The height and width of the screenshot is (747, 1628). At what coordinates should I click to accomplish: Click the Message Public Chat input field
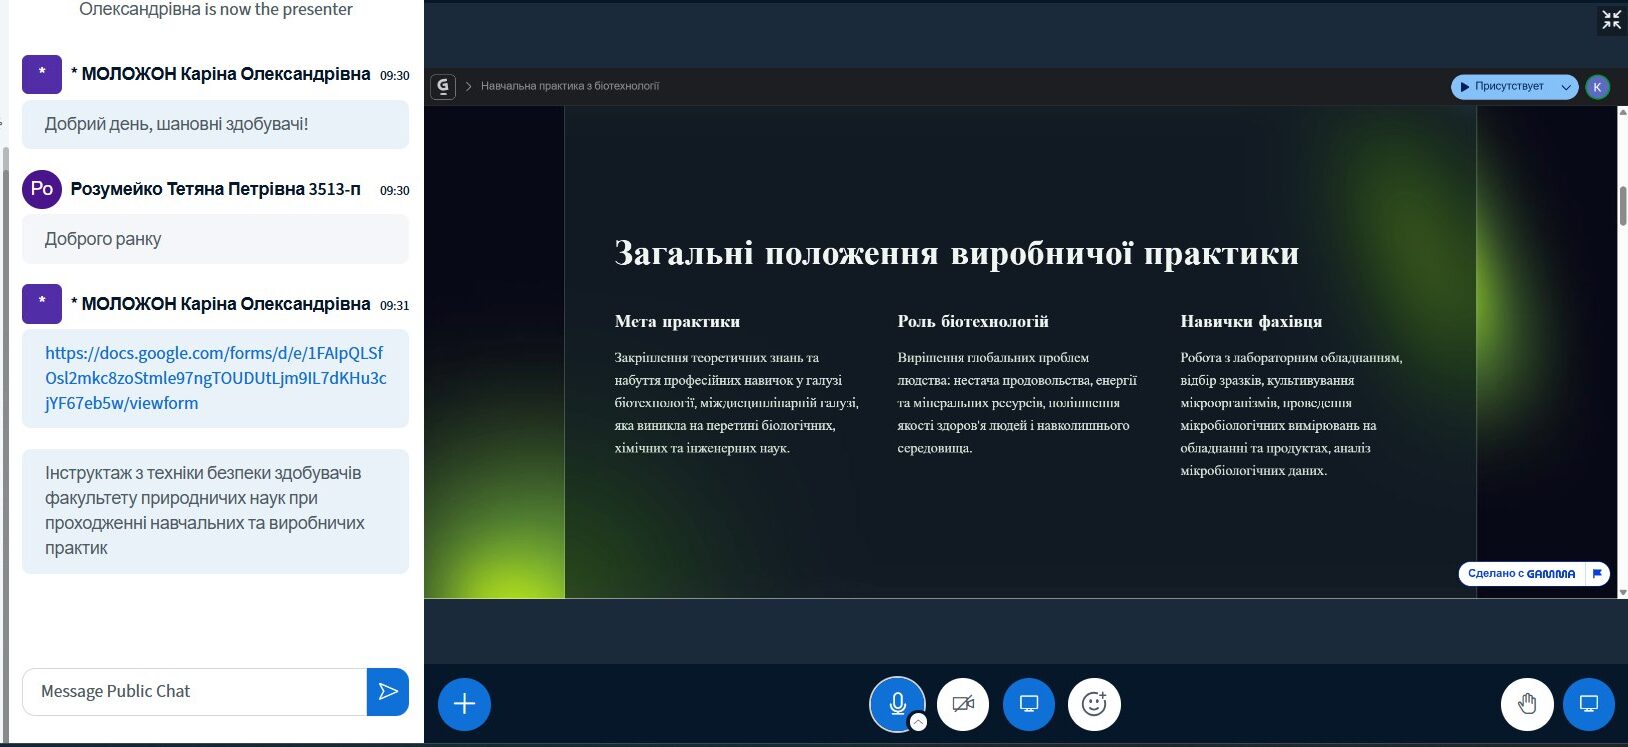[x=195, y=692]
